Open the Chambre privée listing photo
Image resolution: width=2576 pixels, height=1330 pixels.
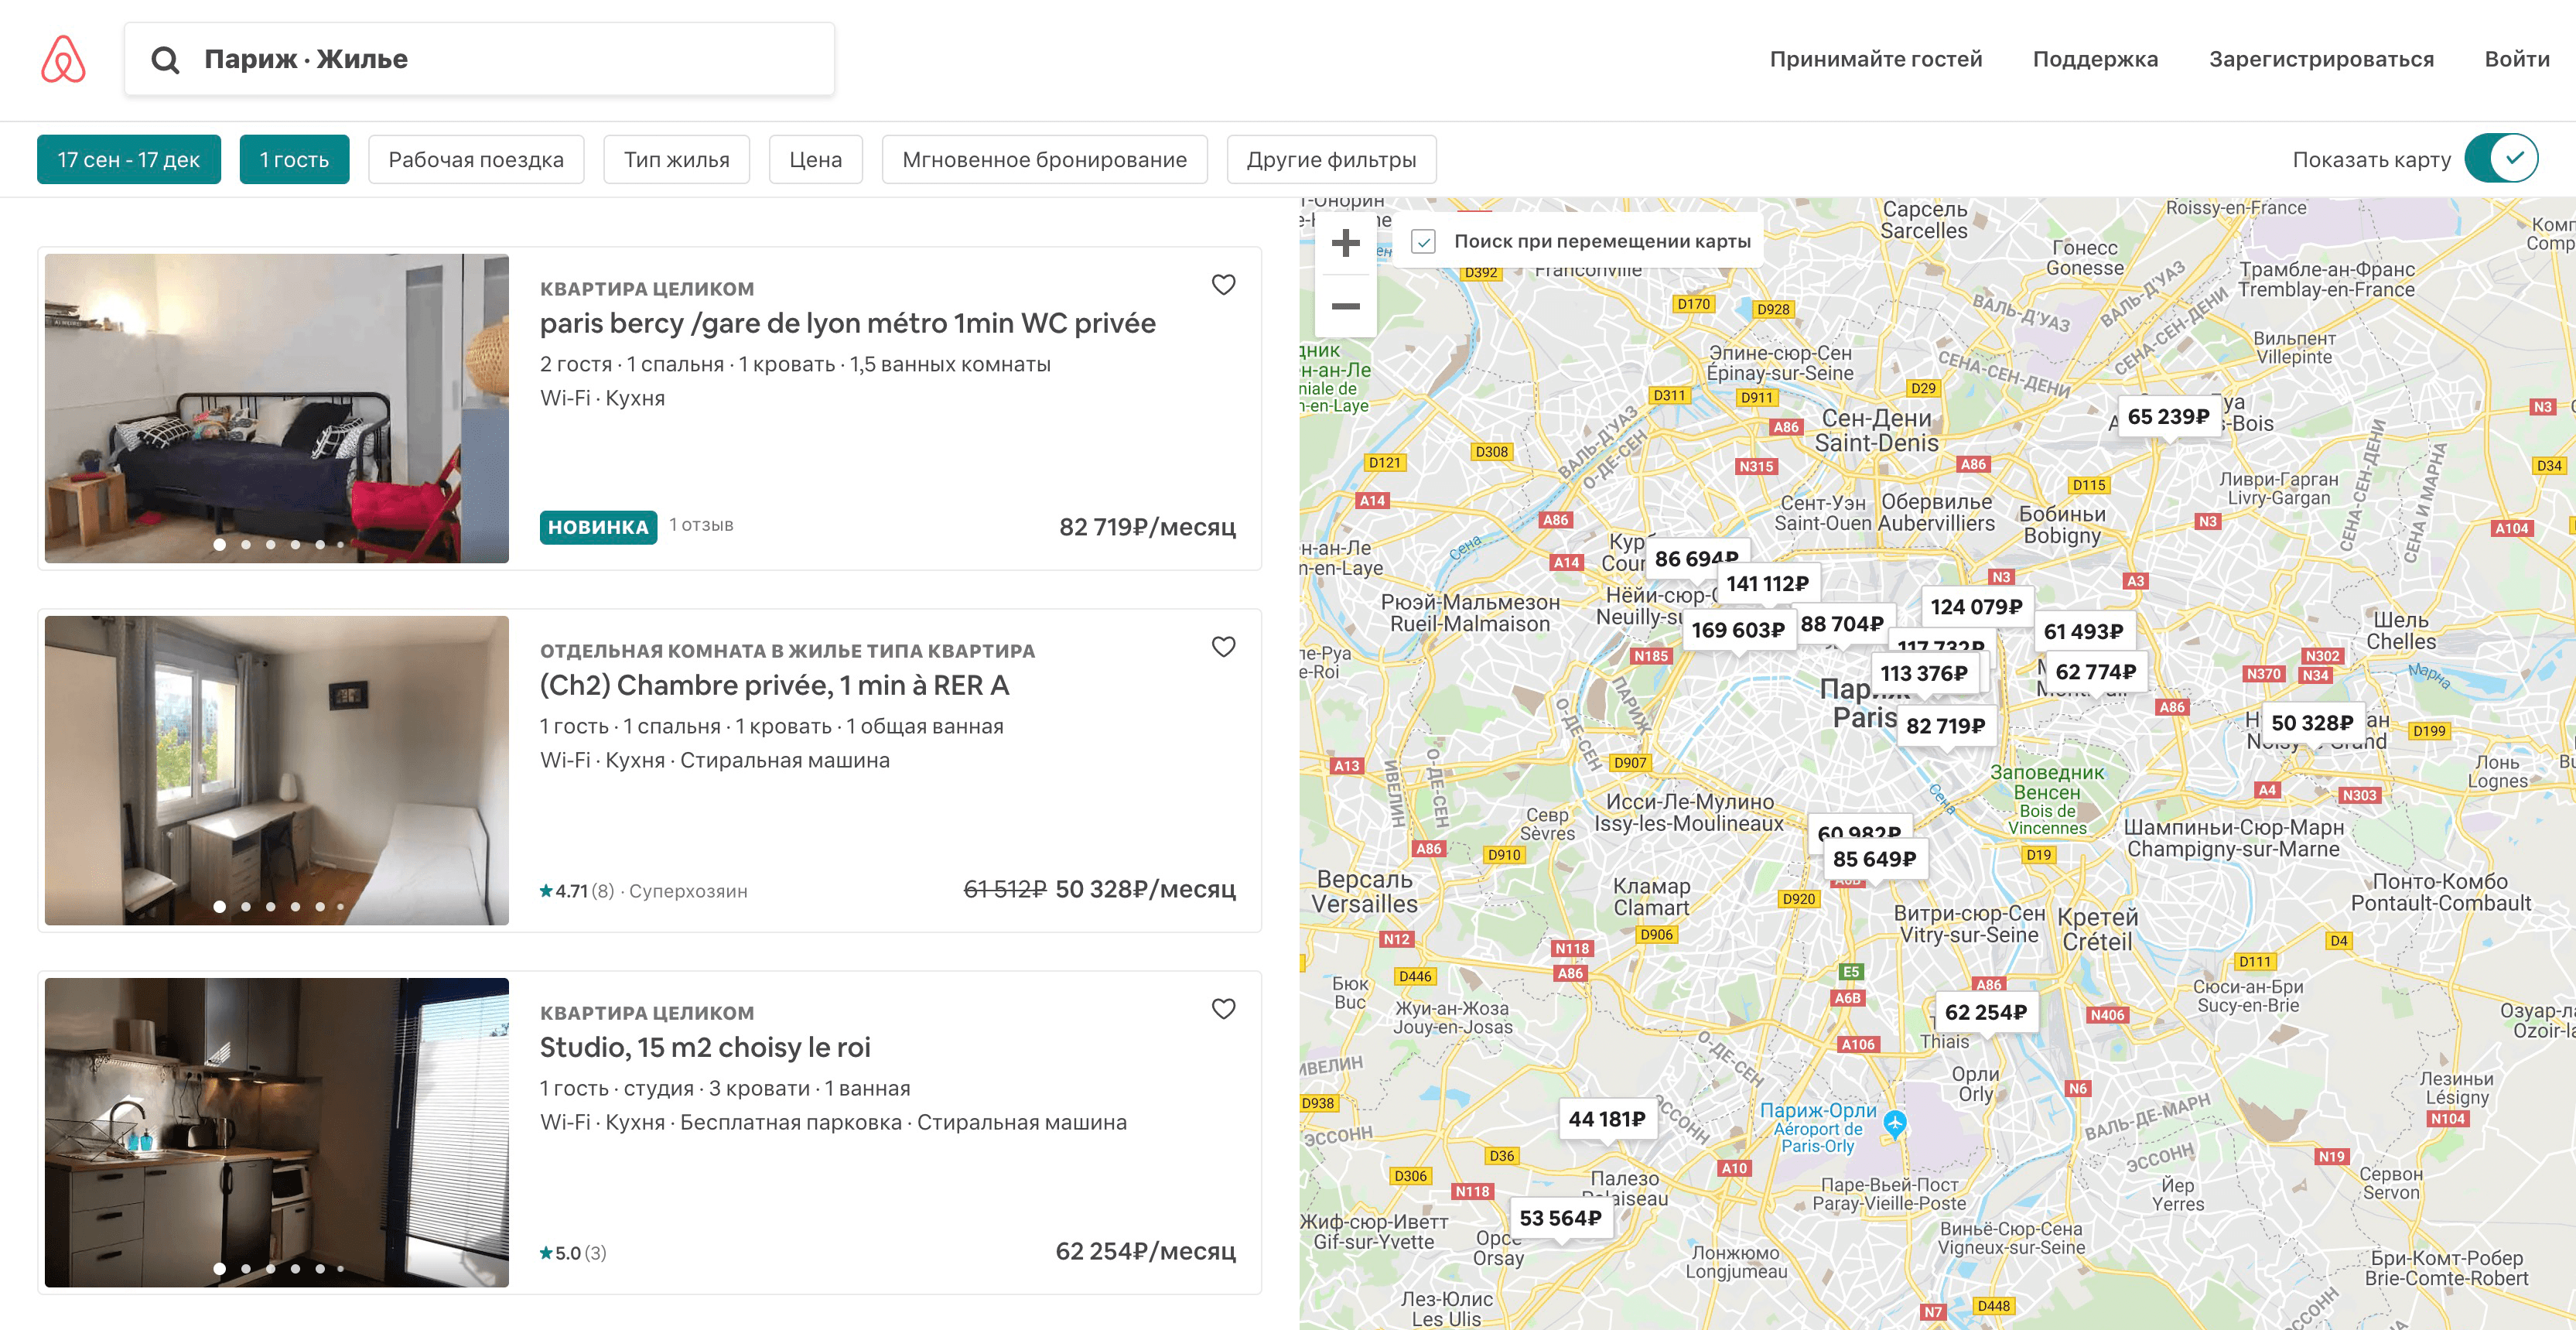coord(277,770)
